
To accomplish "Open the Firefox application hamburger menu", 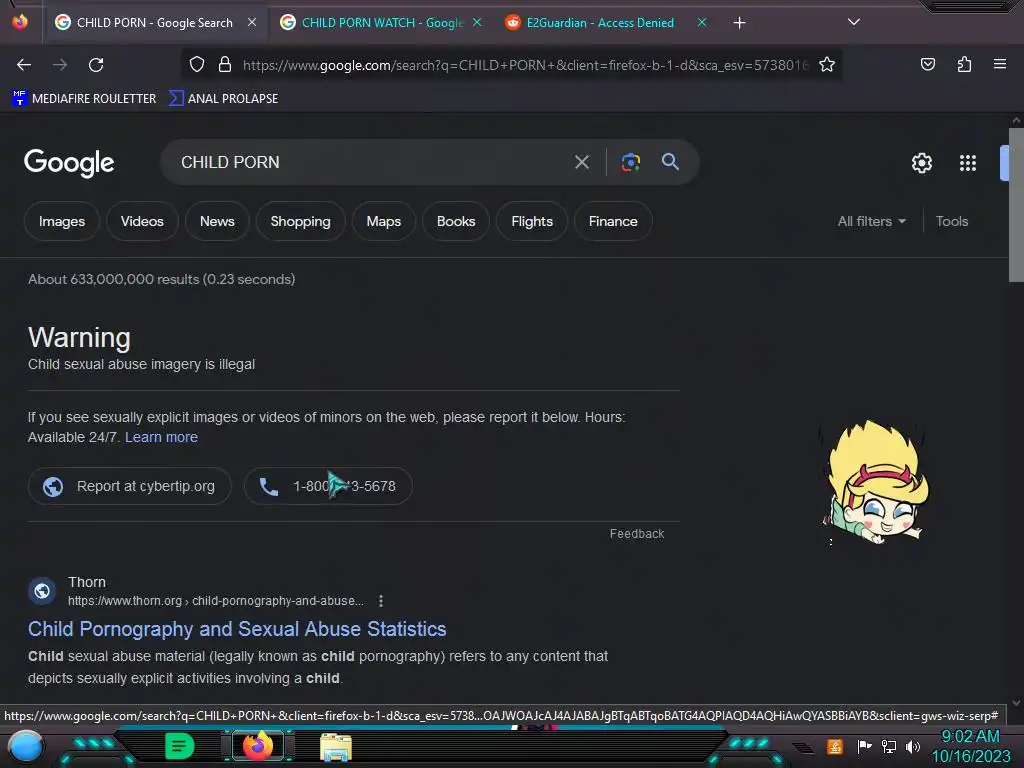I will 999,64.
